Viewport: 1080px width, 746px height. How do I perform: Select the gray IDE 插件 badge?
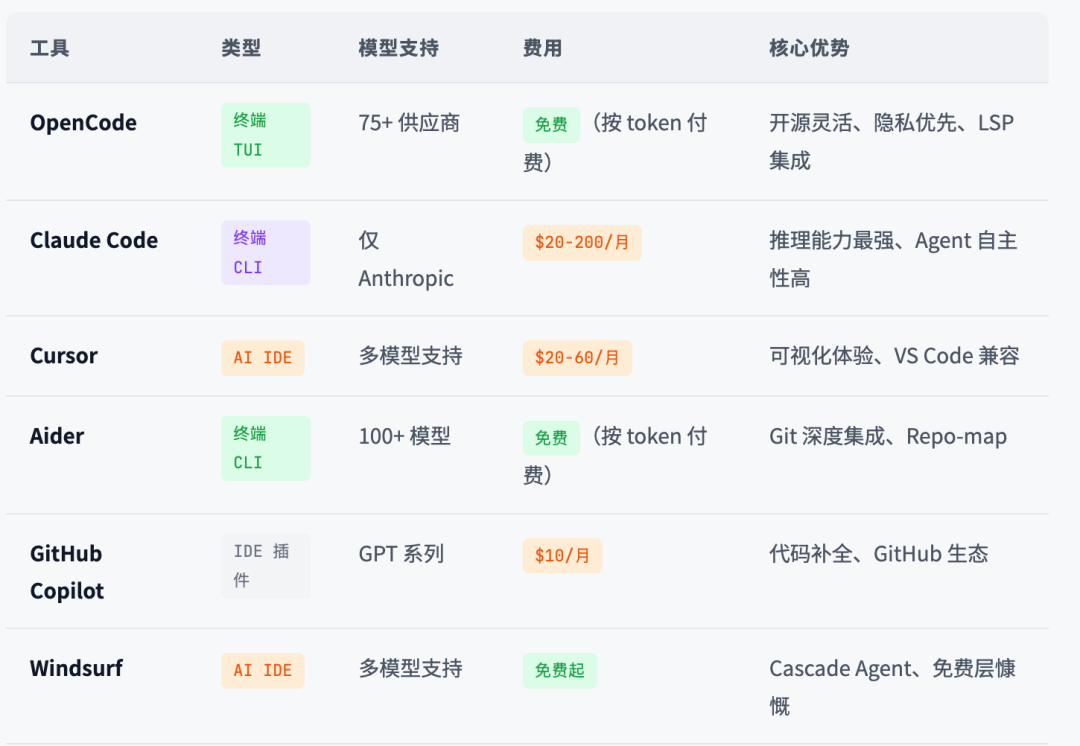pyautogui.click(x=265, y=565)
